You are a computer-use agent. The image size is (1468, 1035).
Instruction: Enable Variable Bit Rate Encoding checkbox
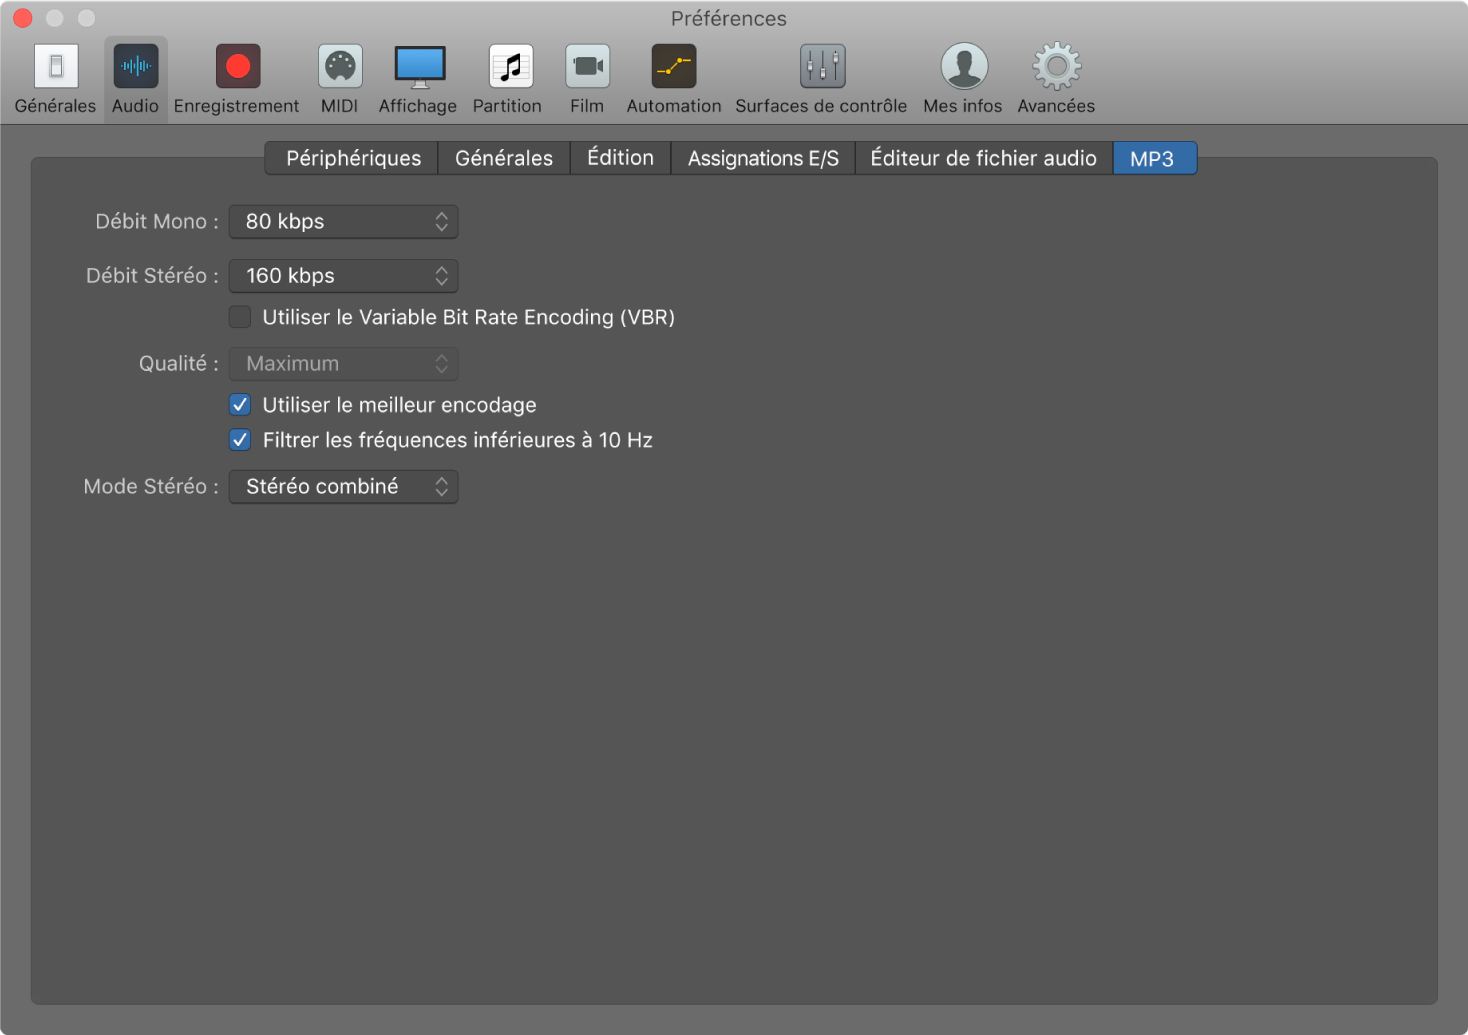coord(240,317)
